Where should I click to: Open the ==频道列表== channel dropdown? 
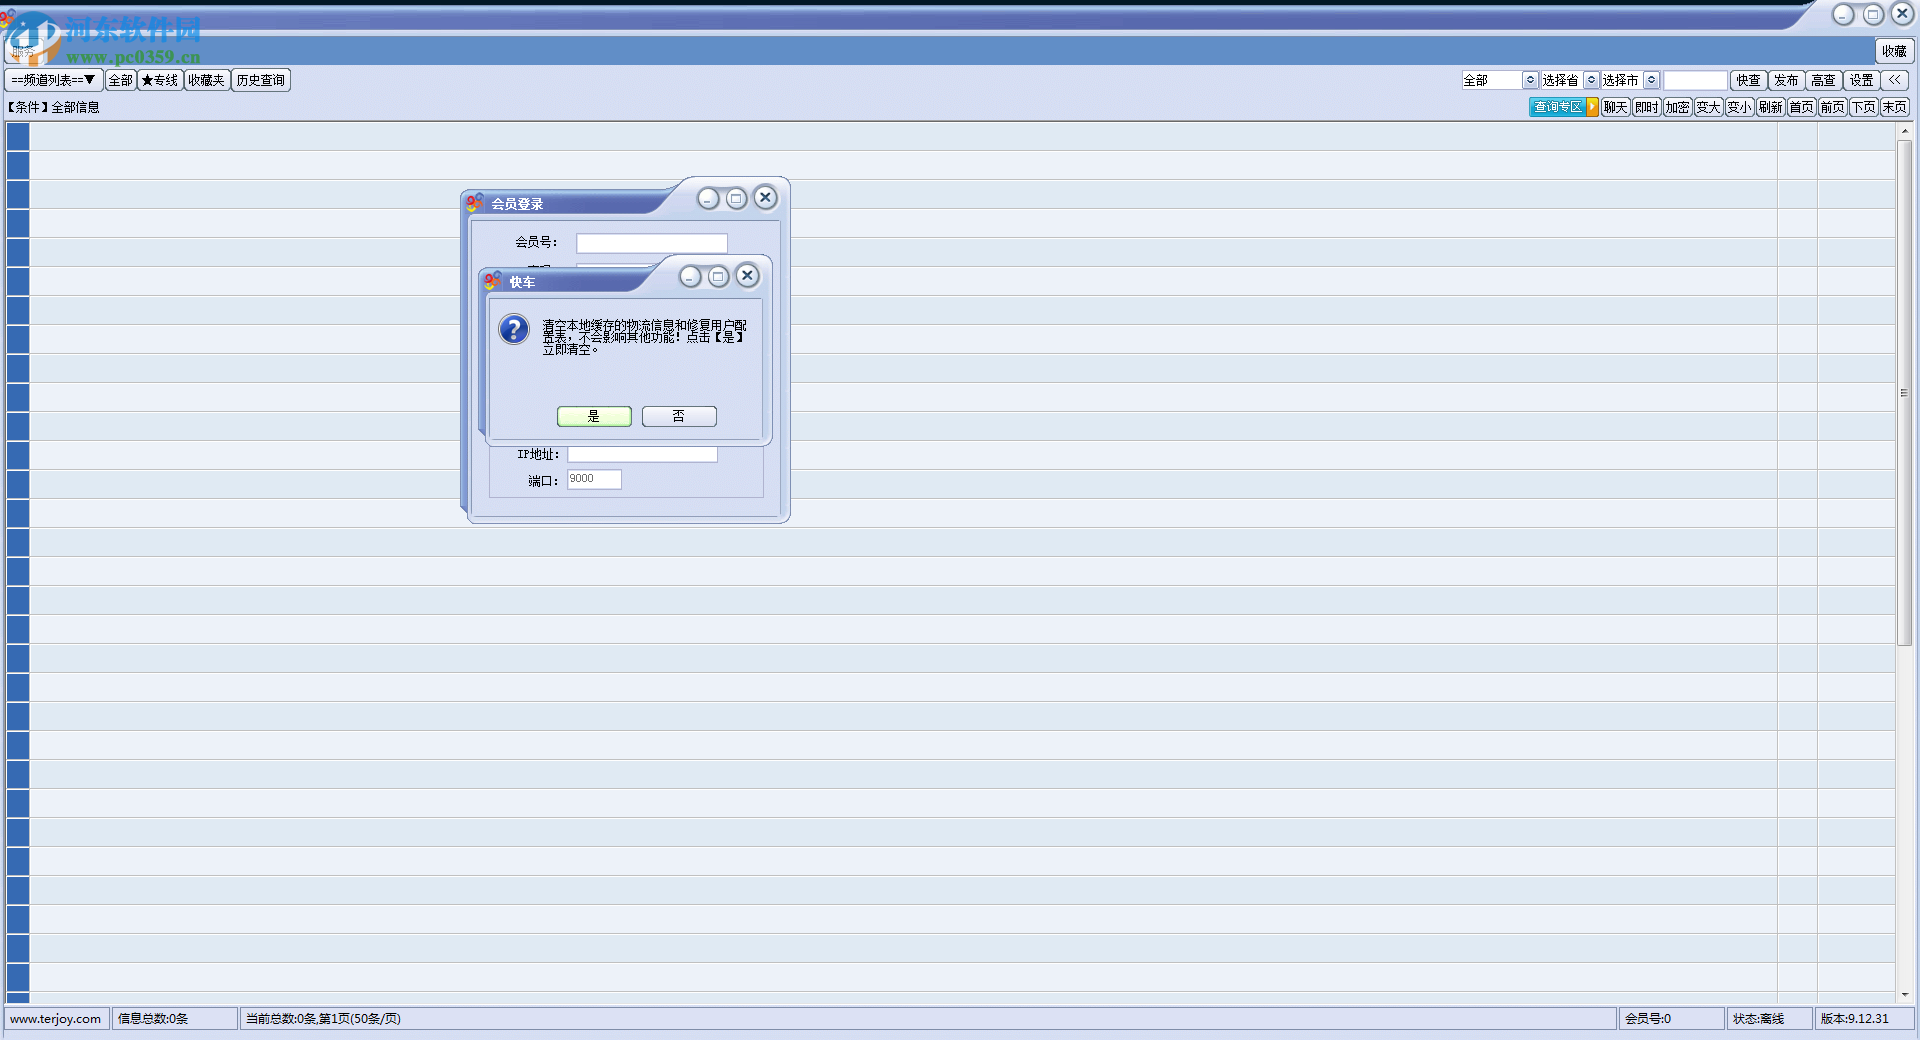[x=54, y=80]
